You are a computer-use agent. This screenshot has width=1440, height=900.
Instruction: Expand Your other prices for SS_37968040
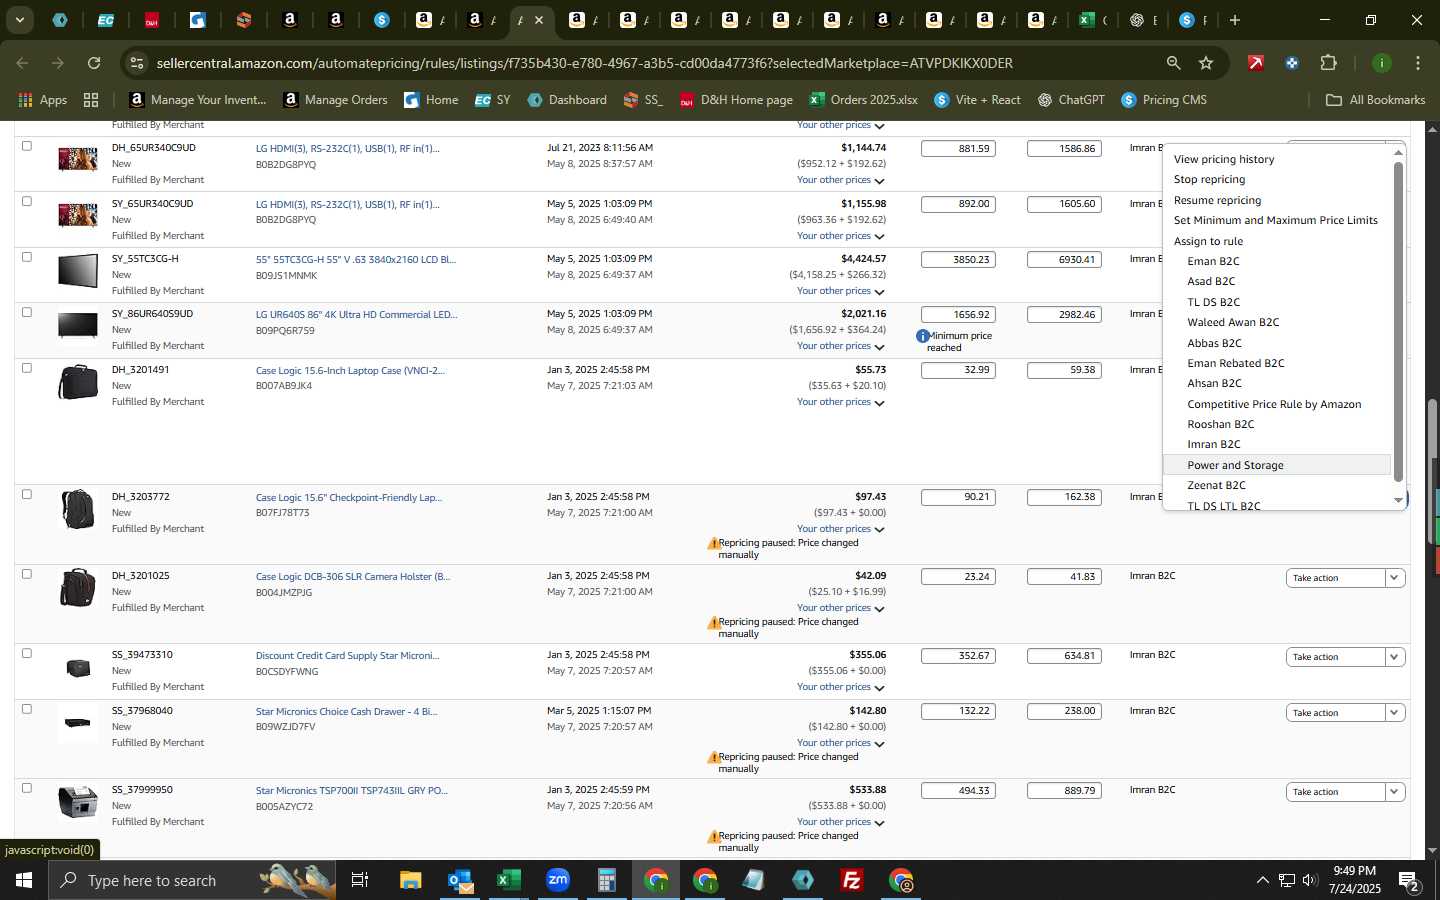841,743
